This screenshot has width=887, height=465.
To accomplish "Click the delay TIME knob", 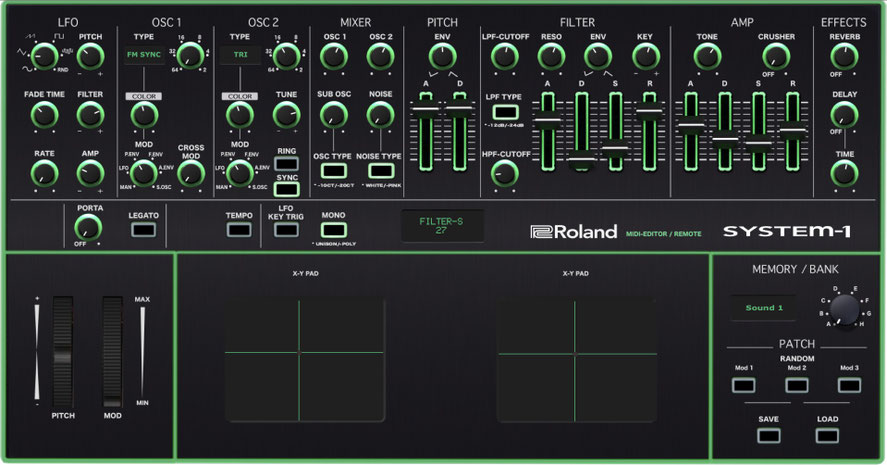I will pyautogui.click(x=844, y=174).
